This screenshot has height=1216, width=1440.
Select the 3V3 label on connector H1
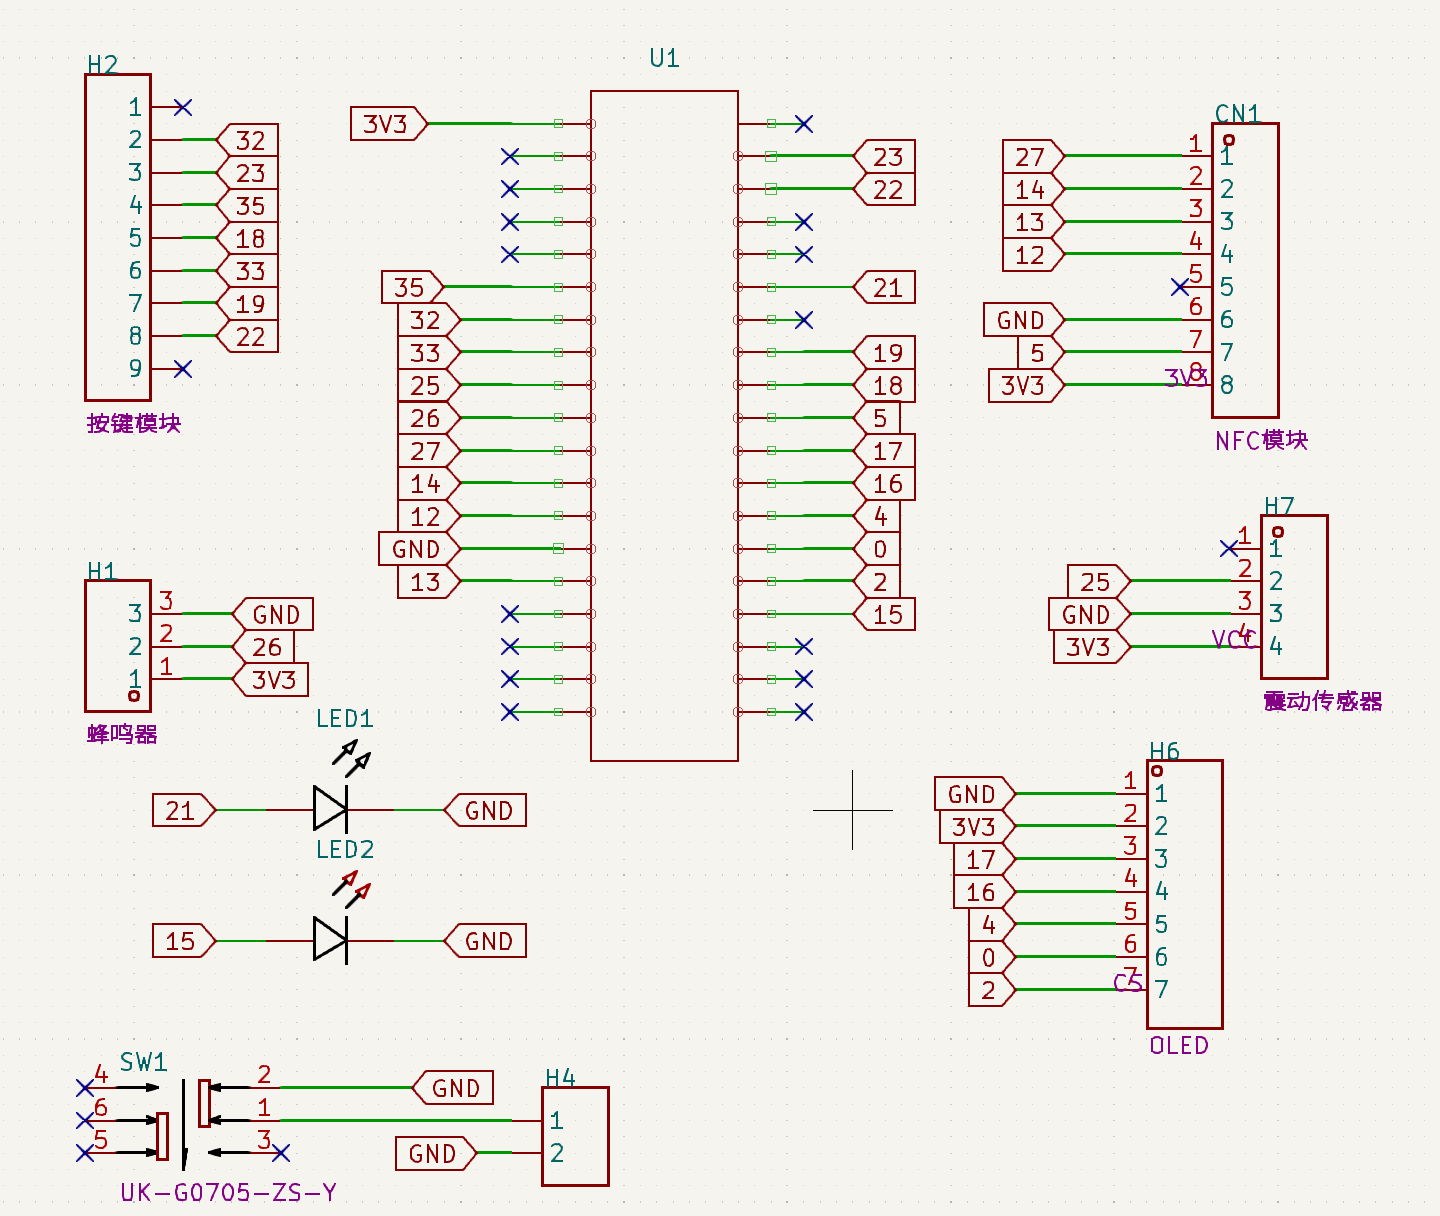pos(270,679)
